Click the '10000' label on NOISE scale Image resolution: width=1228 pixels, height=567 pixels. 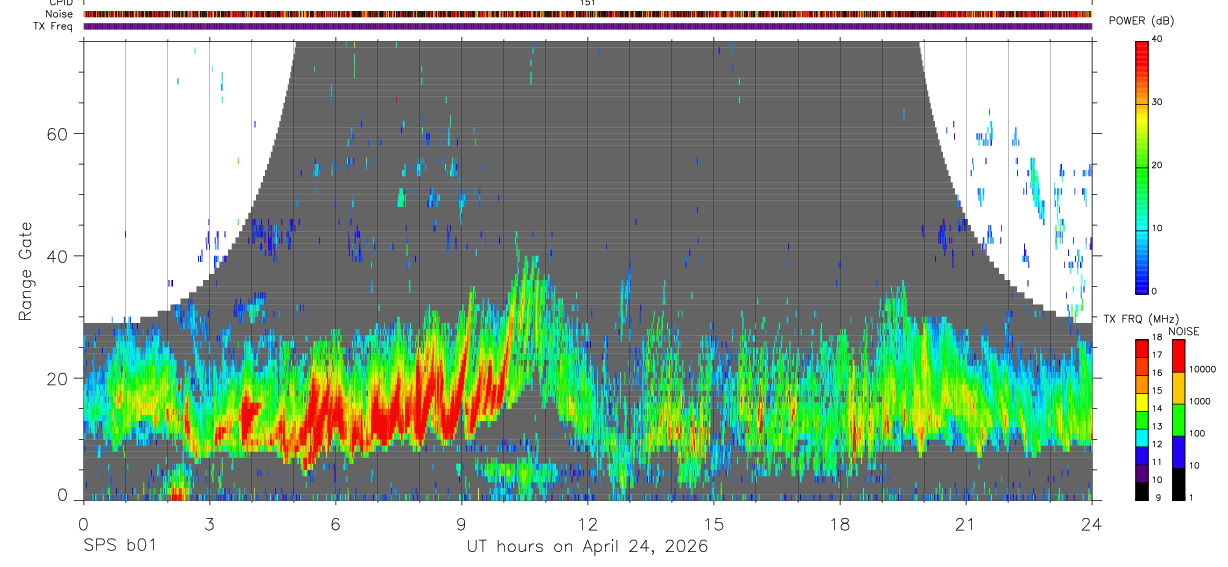pyautogui.click(x=1204, y=369)
